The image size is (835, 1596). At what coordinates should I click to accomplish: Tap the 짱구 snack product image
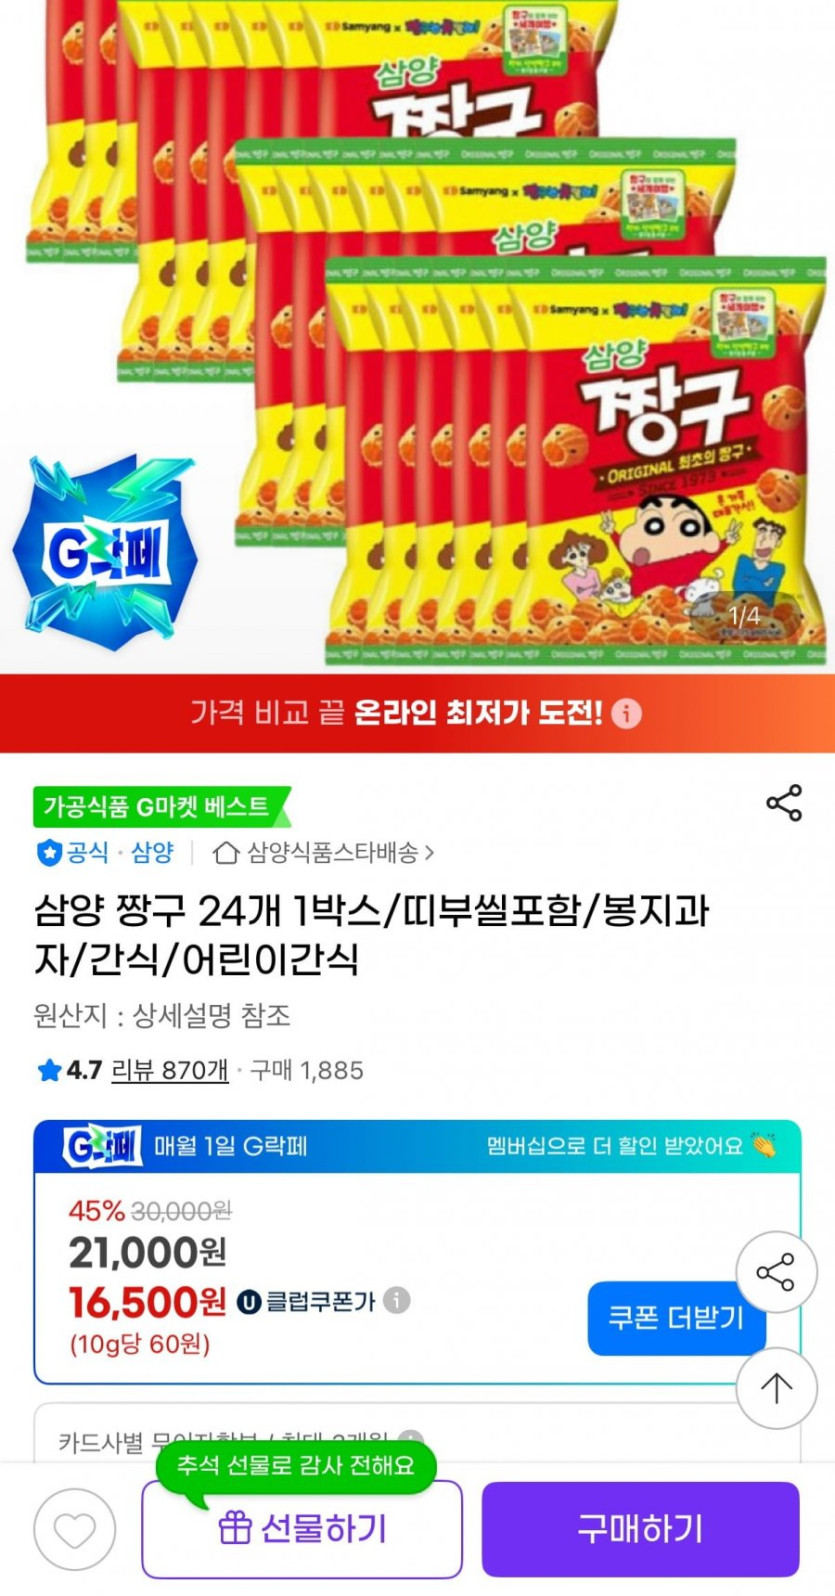(x=417, y=336)
